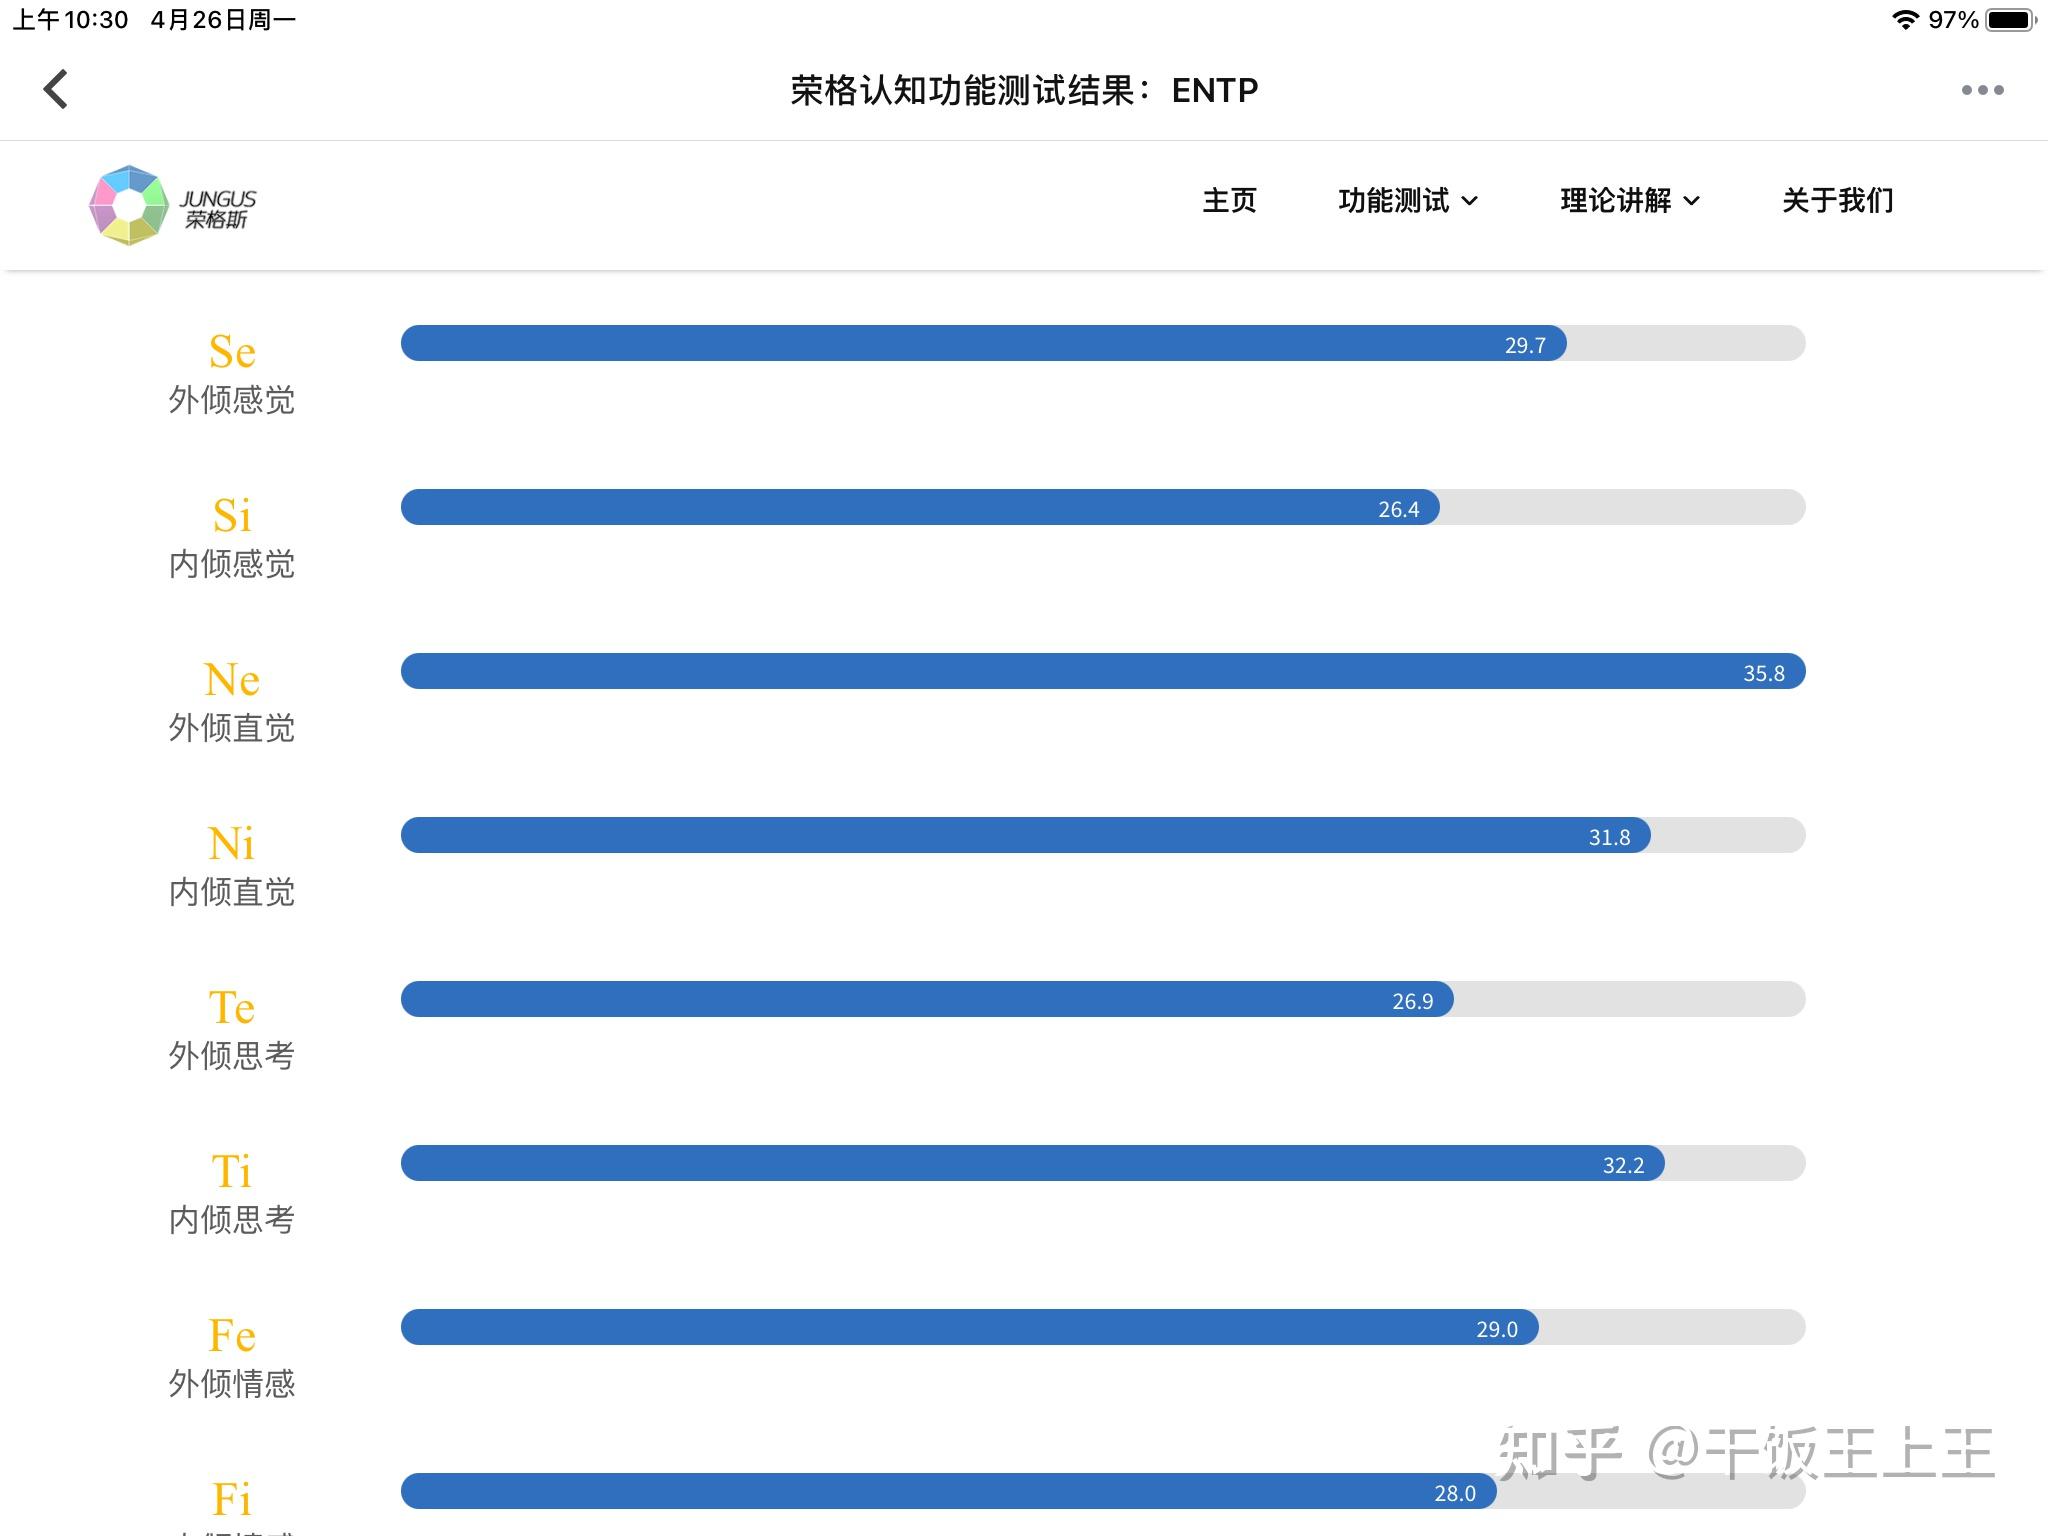Click the 35.8 score value

pos(1764,673)
